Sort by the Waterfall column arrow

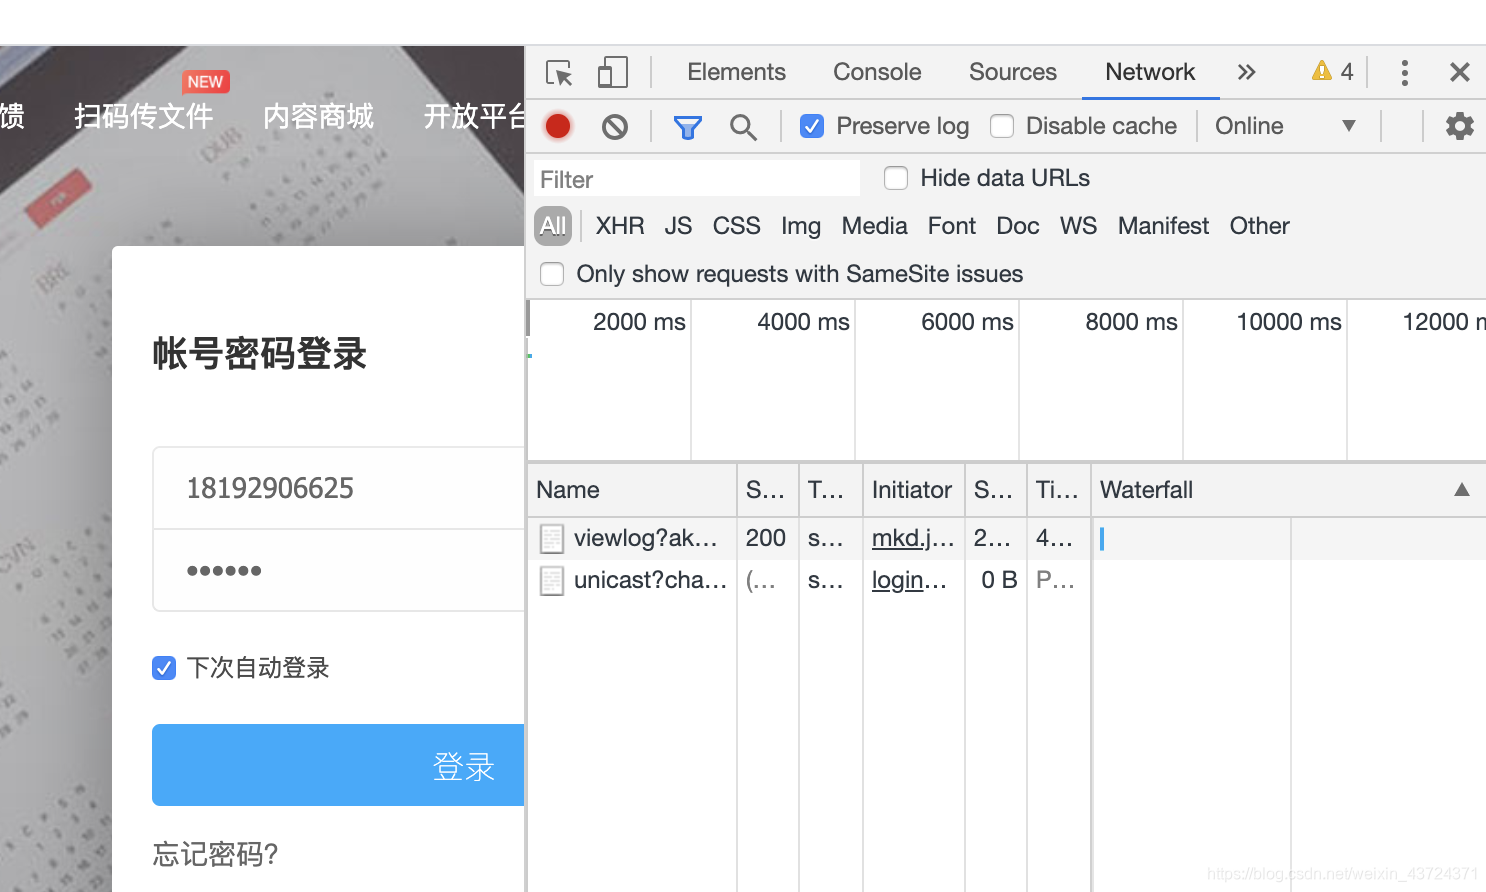click(1462, 490)
